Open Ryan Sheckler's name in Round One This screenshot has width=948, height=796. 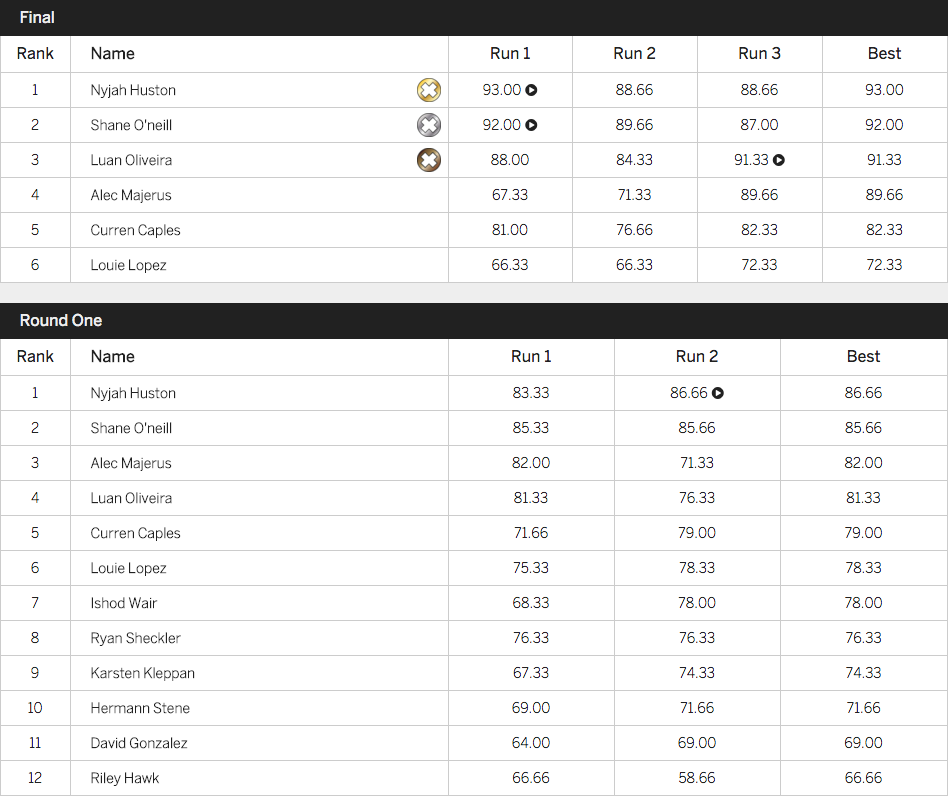[x=135, y=638]
